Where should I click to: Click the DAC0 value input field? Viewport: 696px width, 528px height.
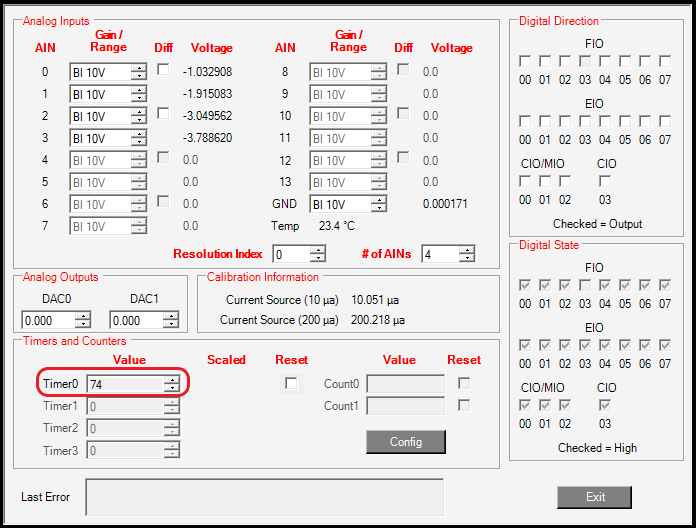pyautogui.click(x=48, y=321)
